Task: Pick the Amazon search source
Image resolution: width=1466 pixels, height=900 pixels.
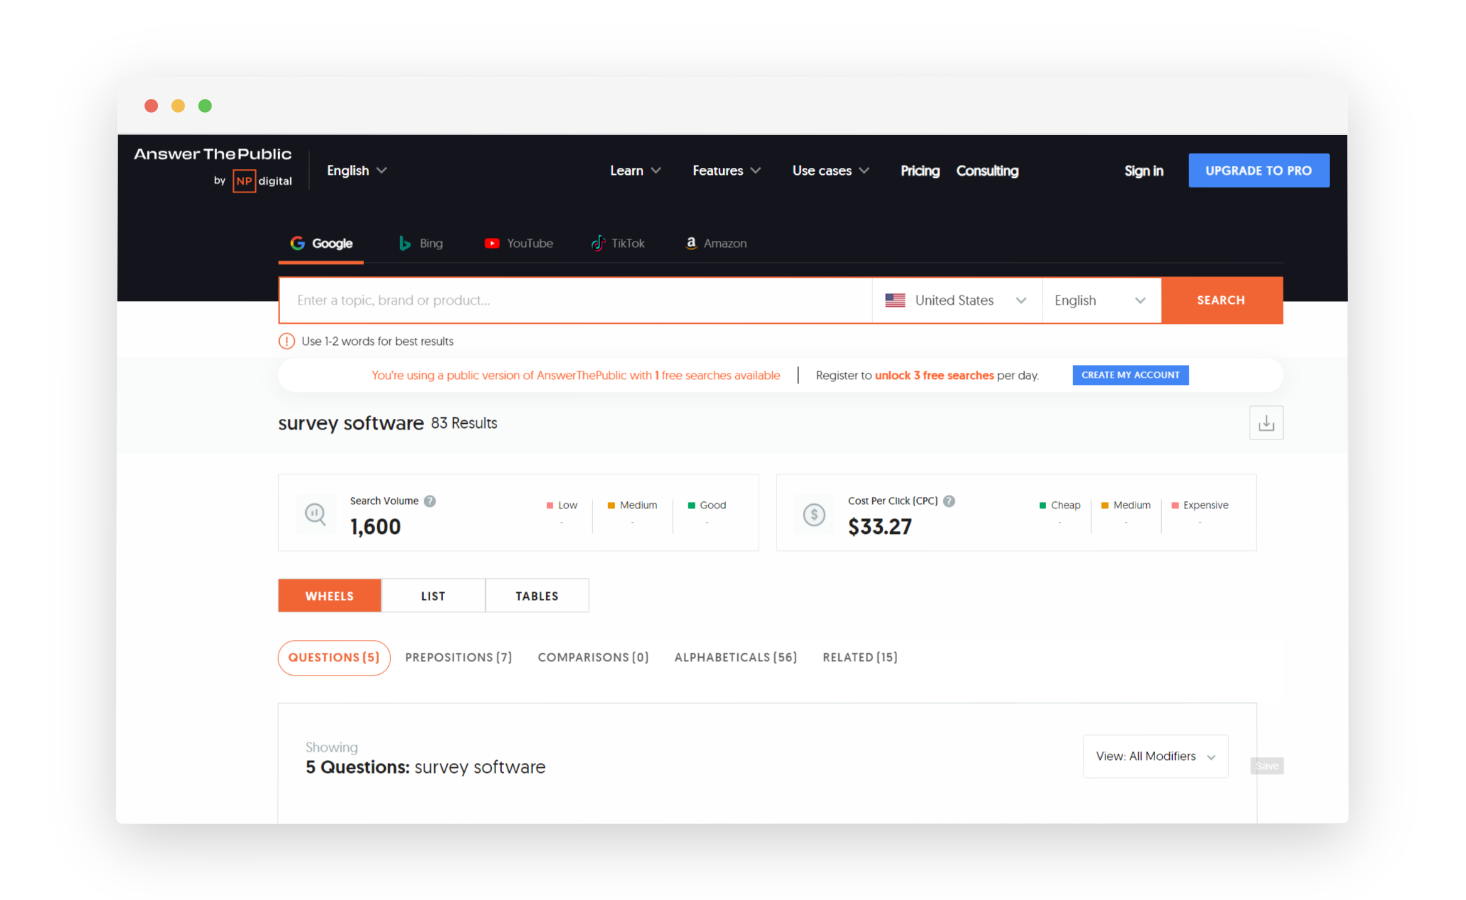Action: coord(690,243)
